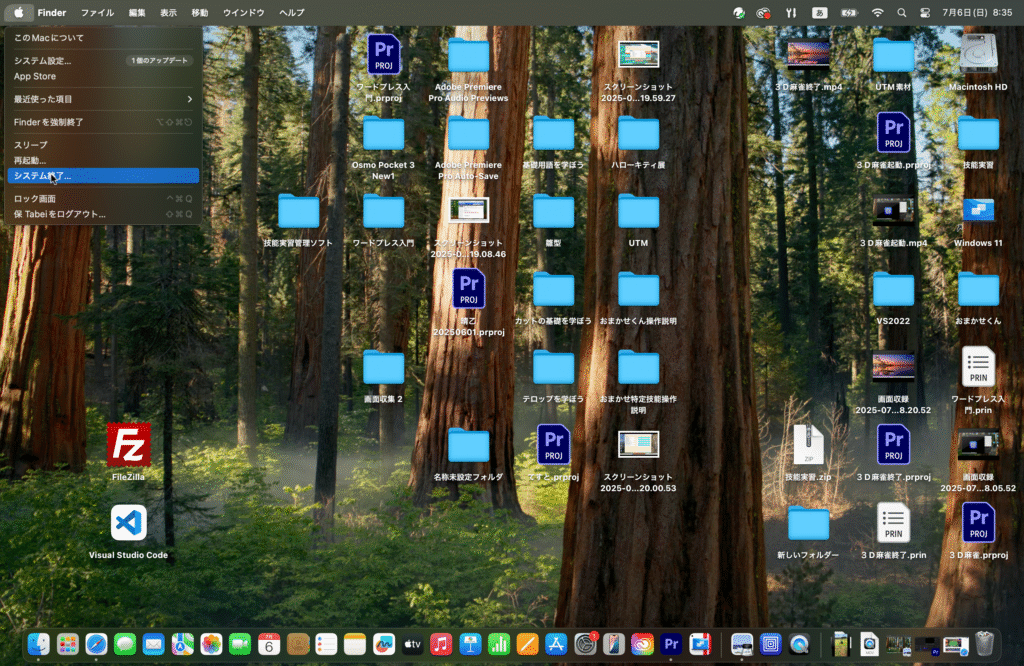The width and height of the screenshot is (1024, 666).
Task: Click the 1個のアップデート badge
Action: pos(158,61)
